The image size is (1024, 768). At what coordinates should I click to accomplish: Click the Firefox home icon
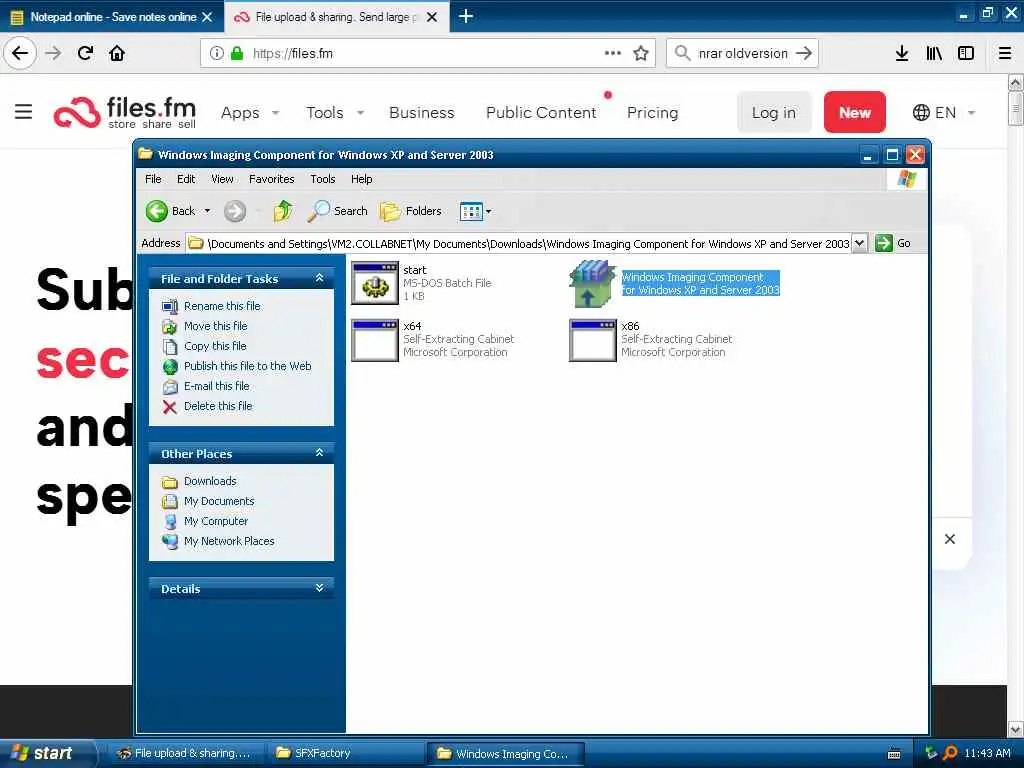tap(117, 53)
